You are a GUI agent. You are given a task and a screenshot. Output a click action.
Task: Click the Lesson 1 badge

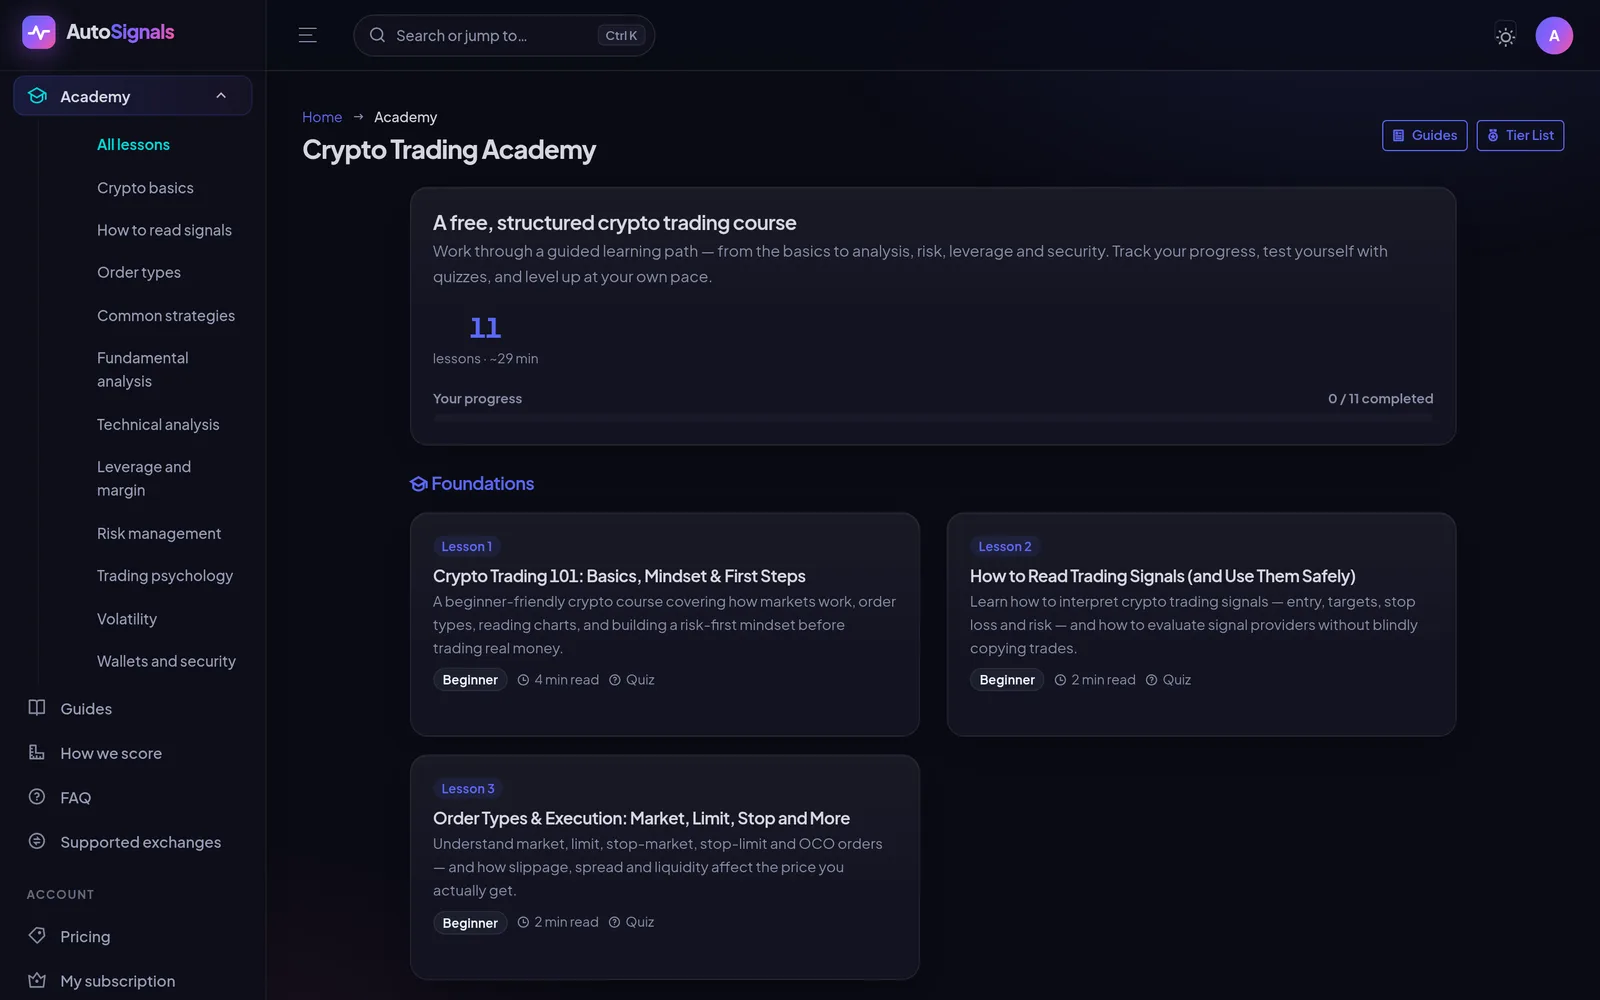[467, 546]
